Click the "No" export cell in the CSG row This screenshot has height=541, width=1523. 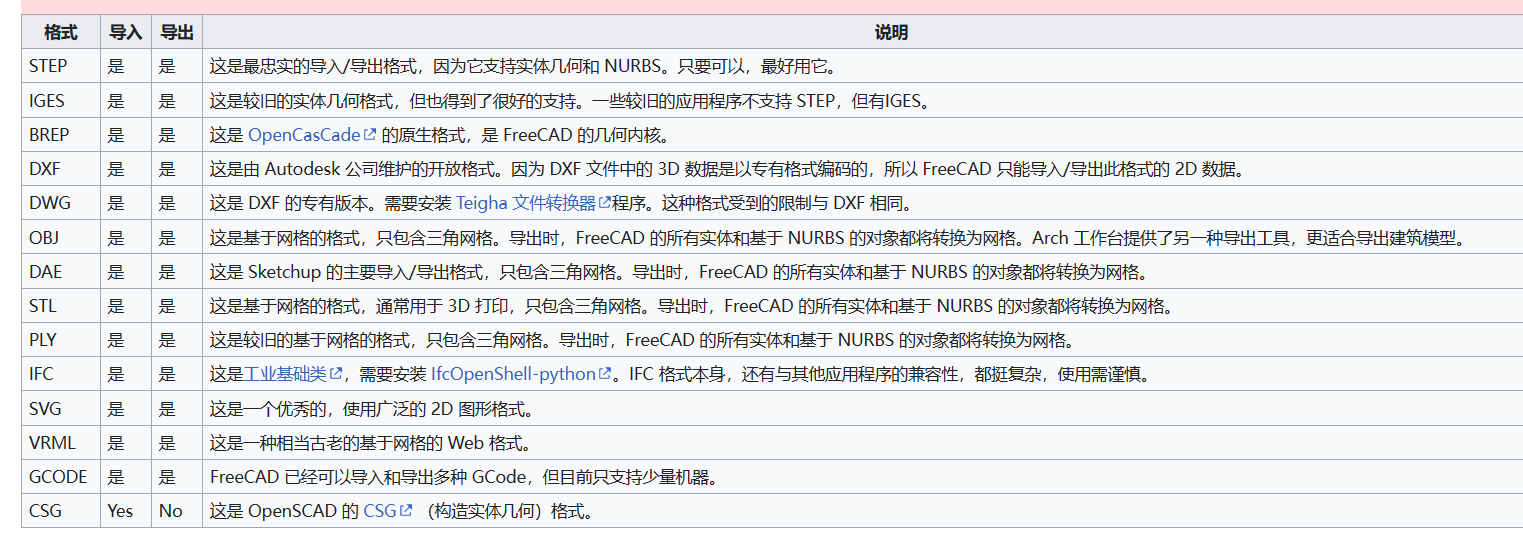click(x=171, y=511)
